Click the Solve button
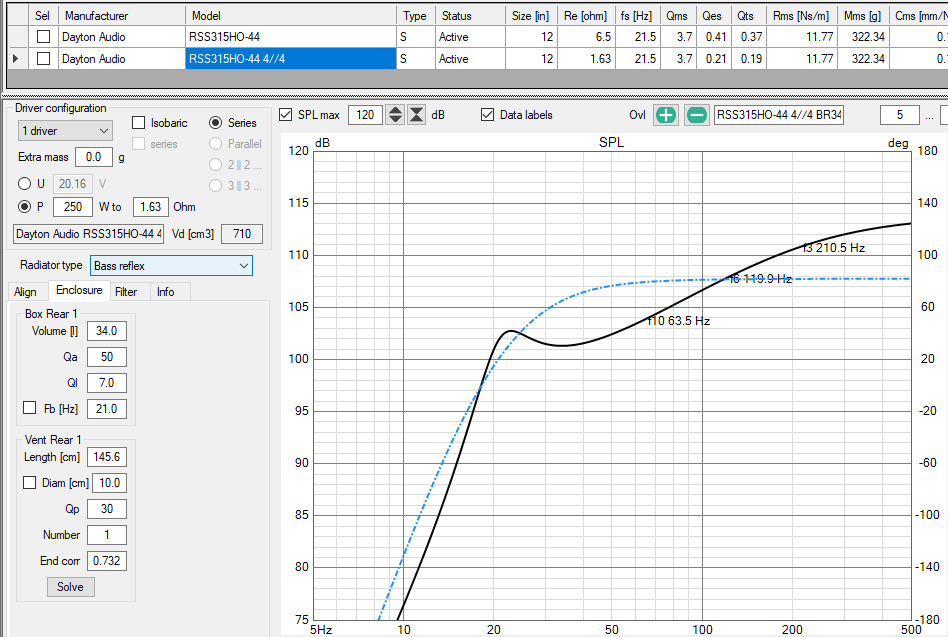Viewport: 948px width, 637px height. (x=71, y=587)
